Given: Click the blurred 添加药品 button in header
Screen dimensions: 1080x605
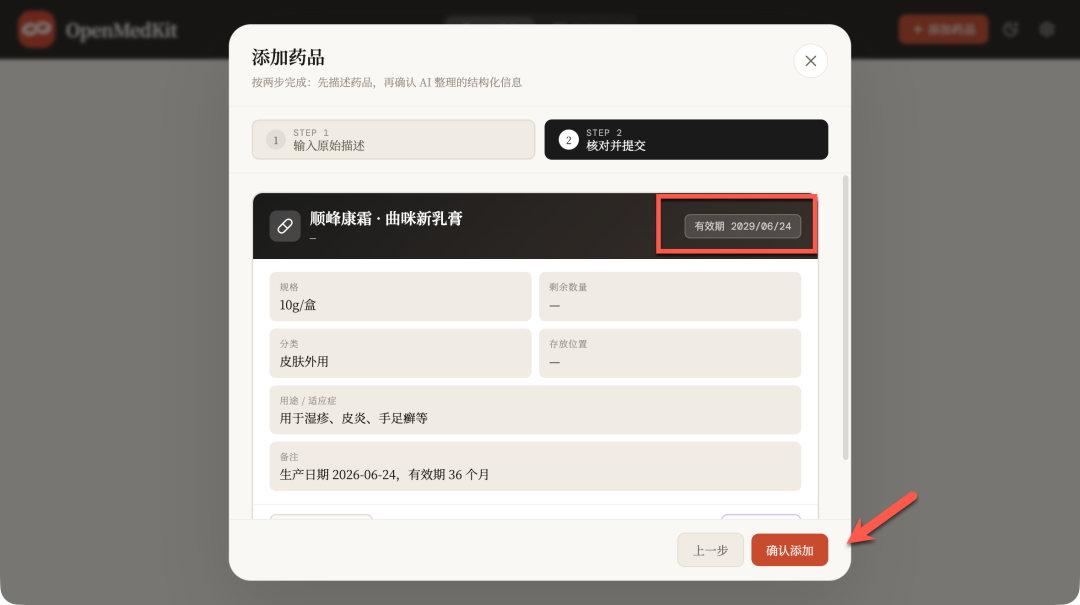Looking at the screenshot, I should [x=944, y=30].
